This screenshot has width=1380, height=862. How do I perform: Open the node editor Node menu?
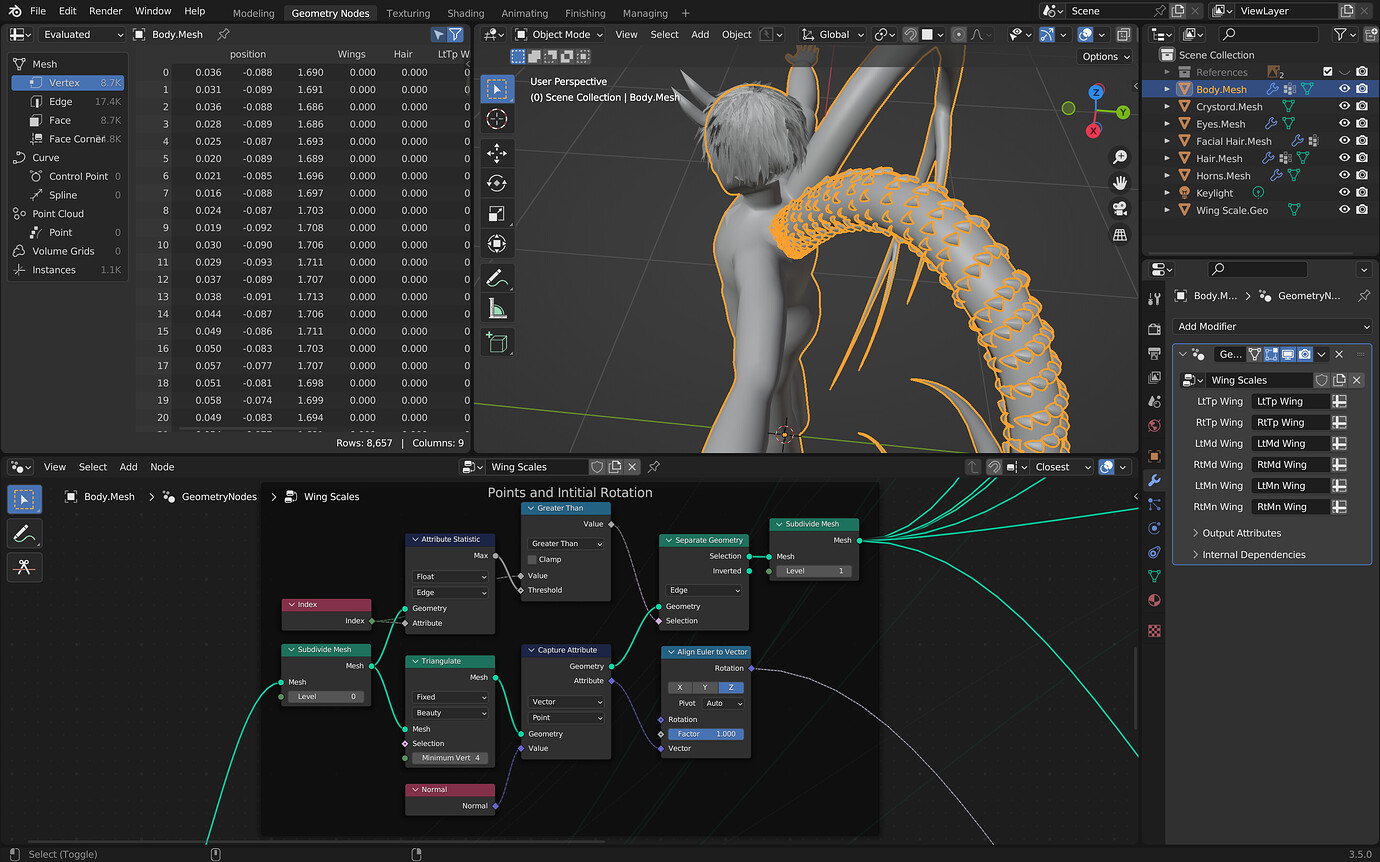[162, 467]
